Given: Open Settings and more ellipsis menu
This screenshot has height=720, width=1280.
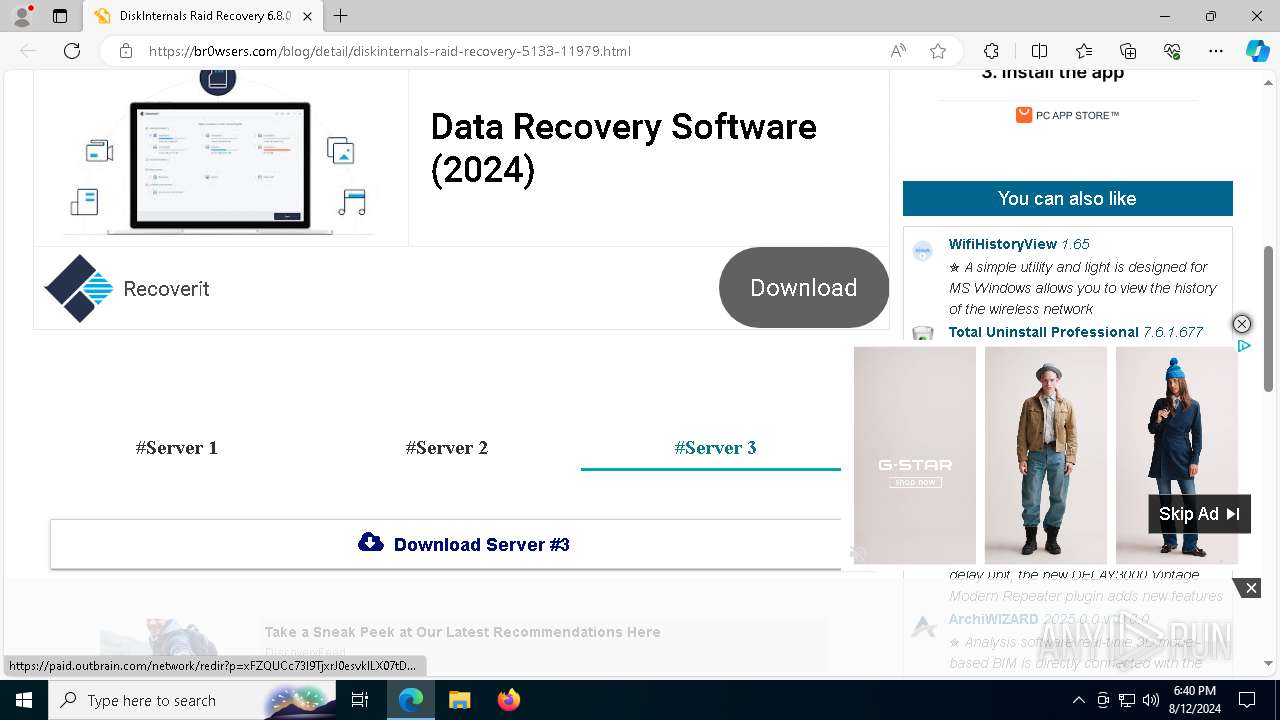Looking at the screenshot, I should click(1216, 51).
